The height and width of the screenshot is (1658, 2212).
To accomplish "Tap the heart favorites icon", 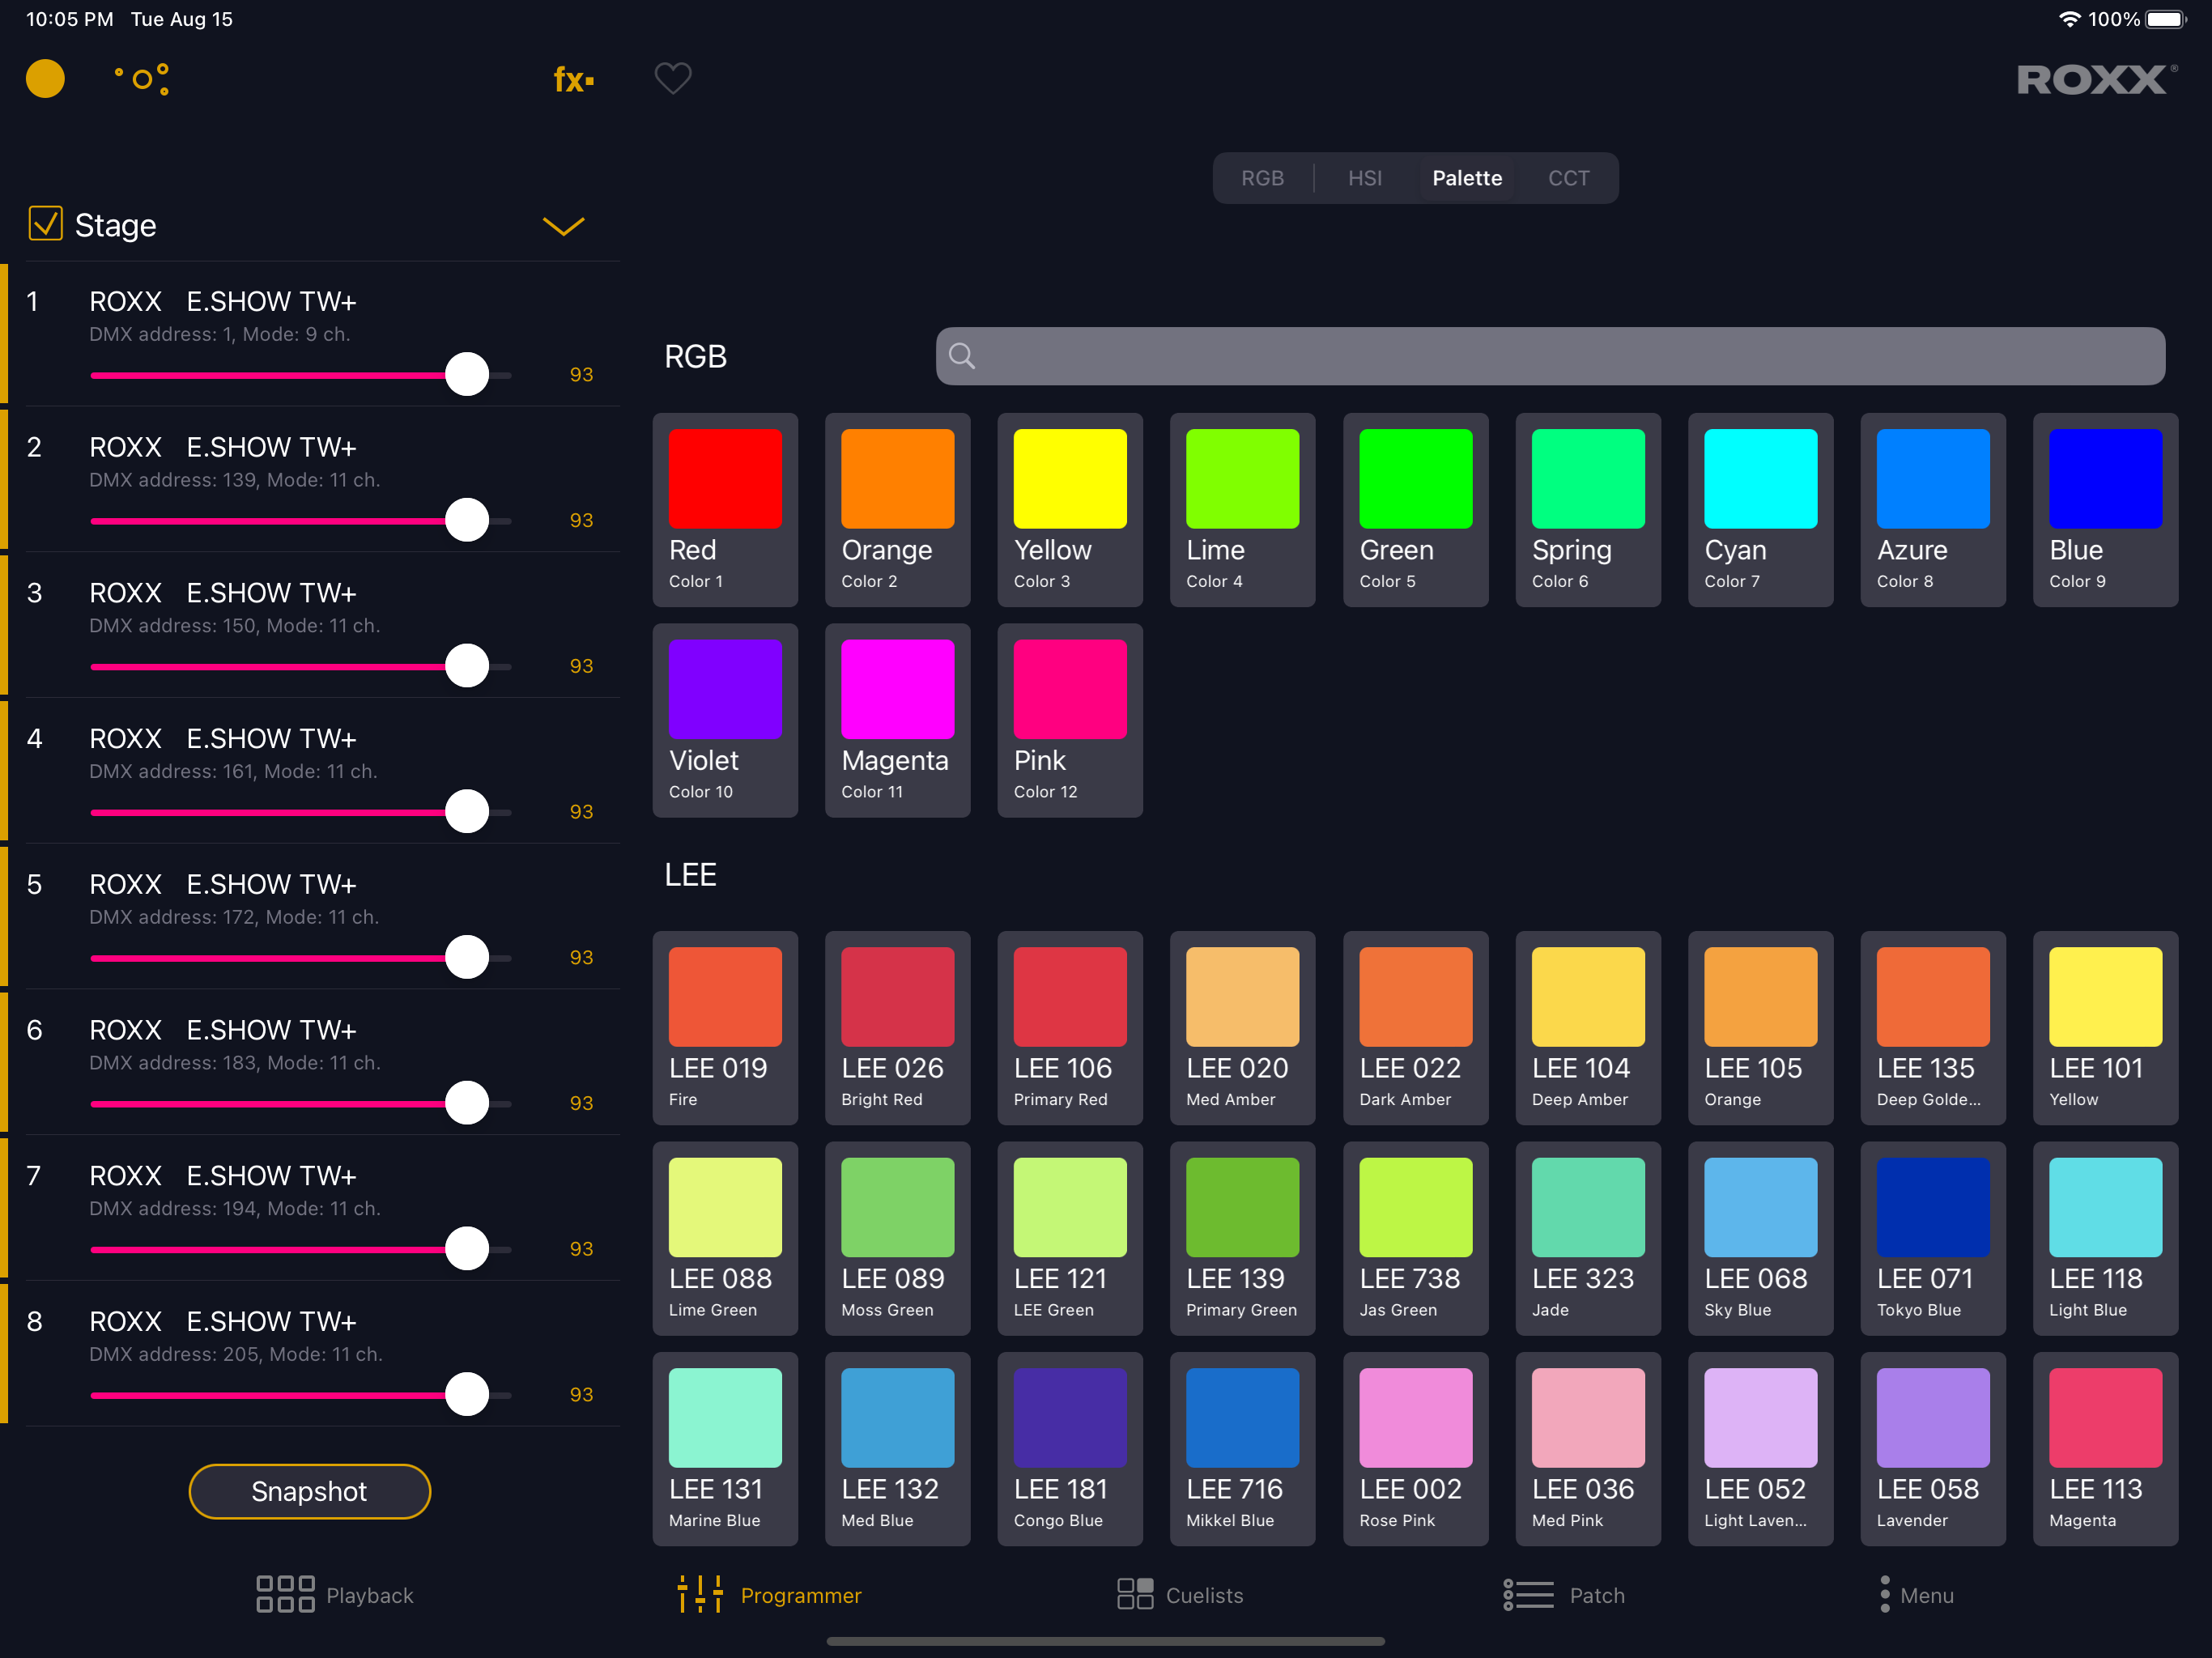I will coord(673,78).
